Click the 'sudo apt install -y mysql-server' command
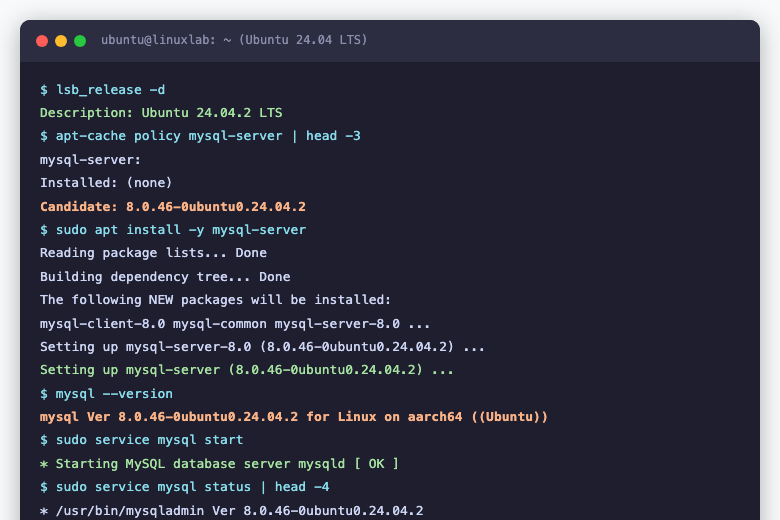 [181, 230]
